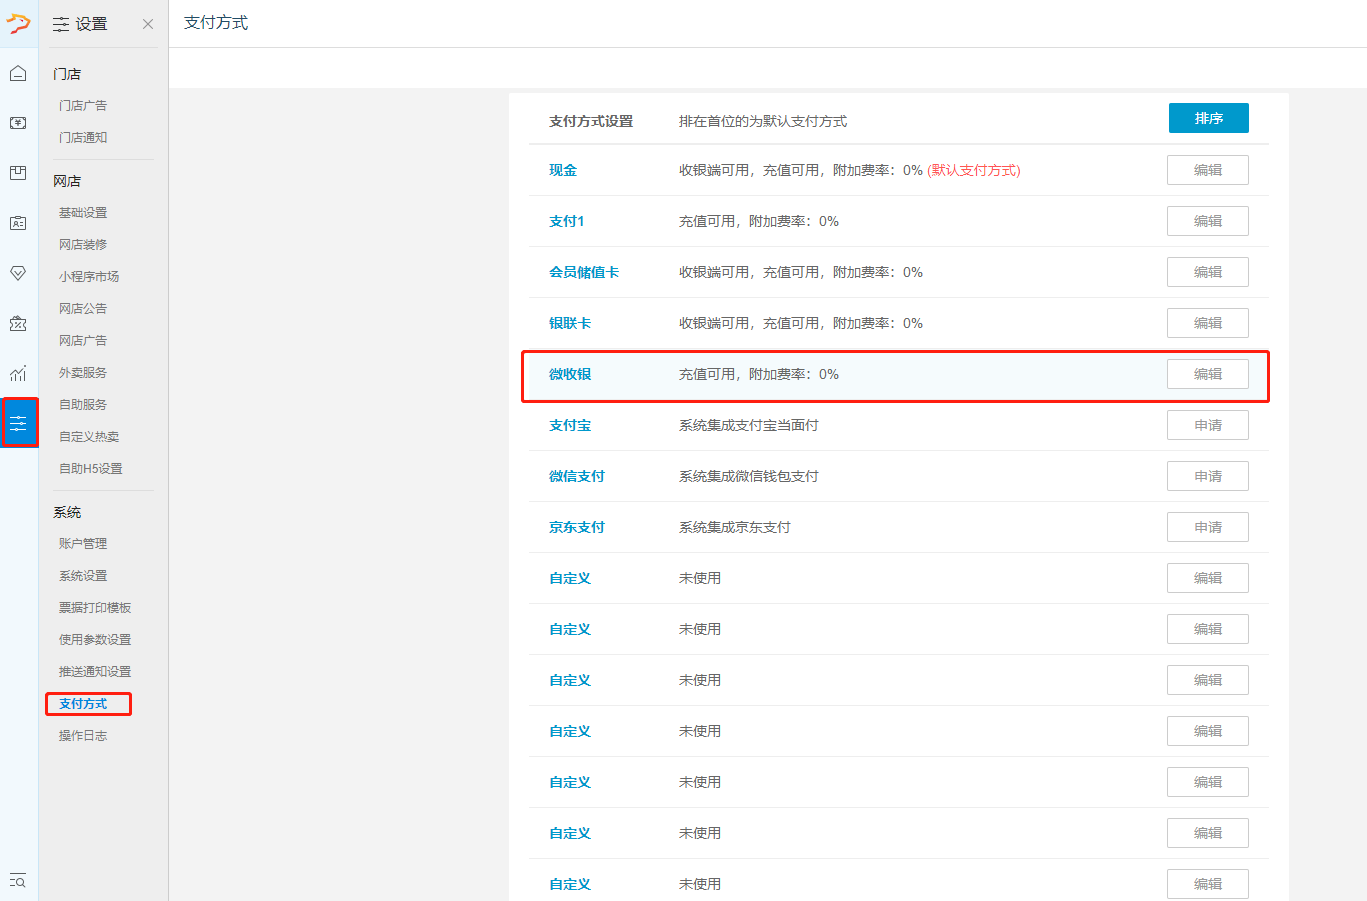The height and width of the screenshot is (901, 1367).
Task: Click the menu search icon at sidebar bottom
Action: 18,880
